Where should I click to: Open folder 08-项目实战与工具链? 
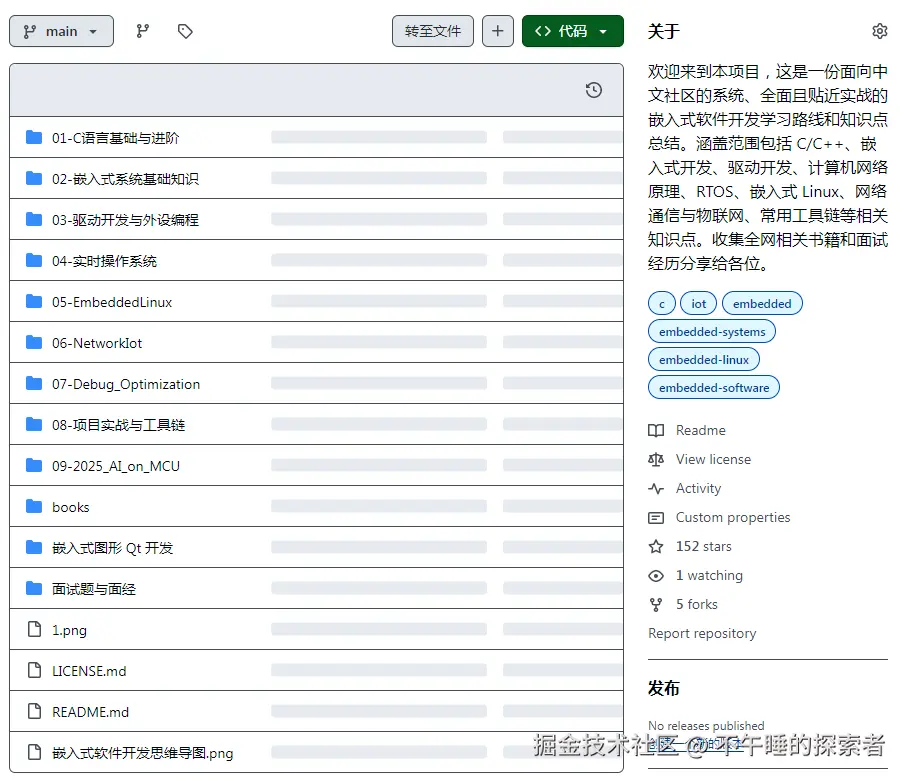pos(119,426)
